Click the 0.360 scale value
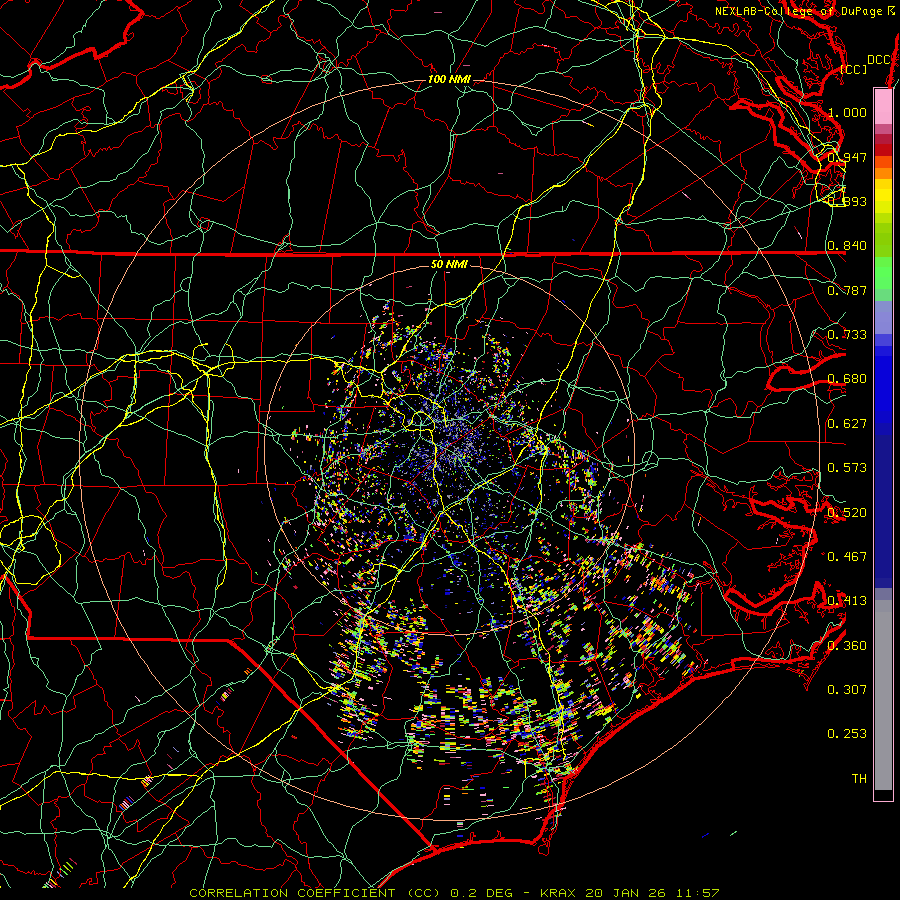Image resolution: width=900 pixels, height=900 pixels. pyautogui.click(x=847, y=646)
